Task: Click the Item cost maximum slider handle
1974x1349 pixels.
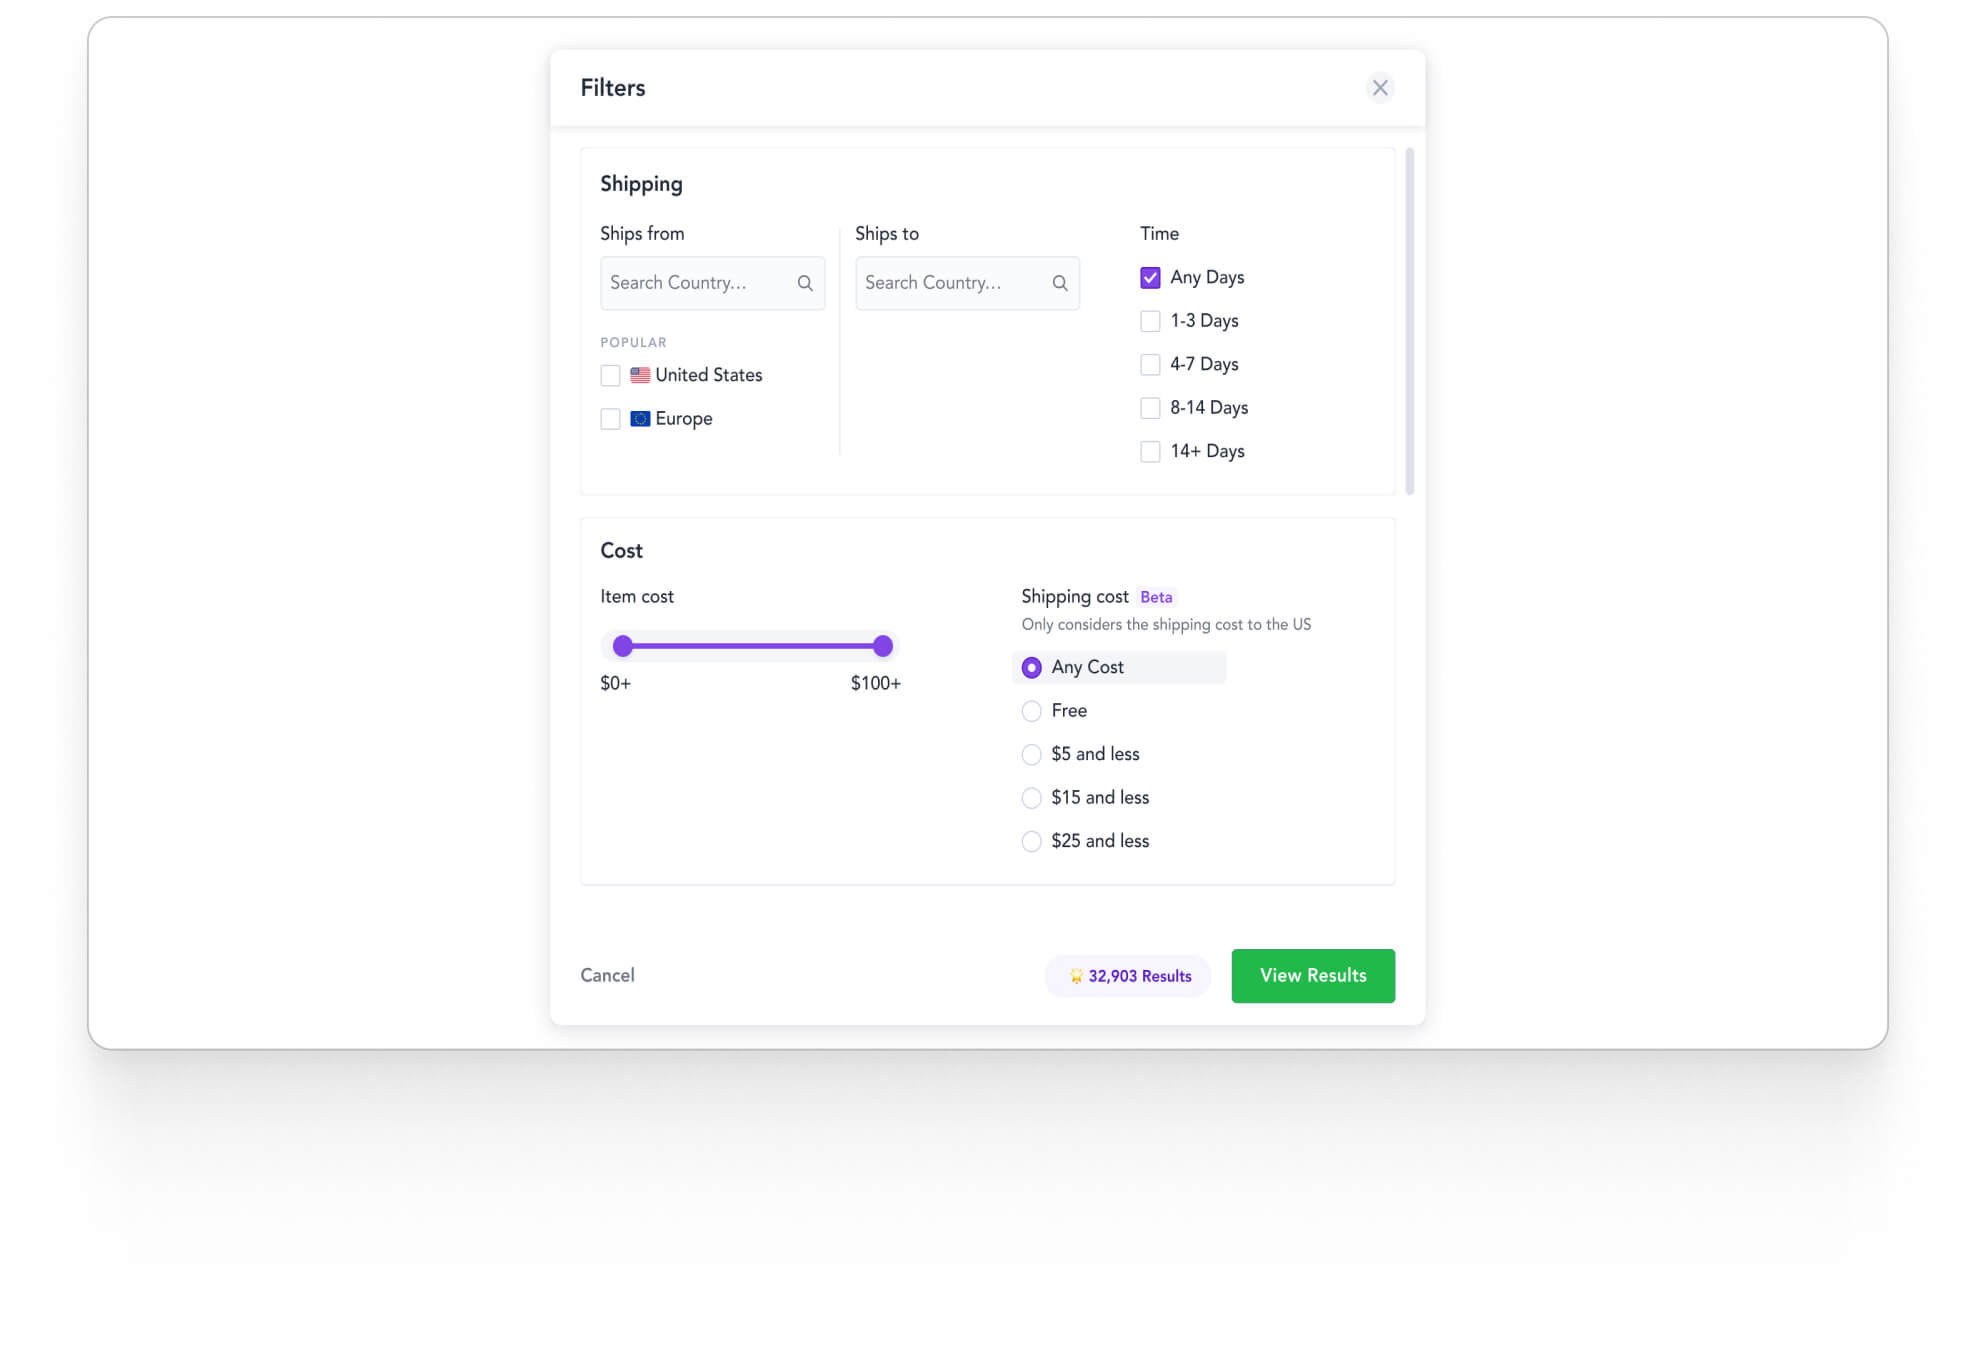Action: tap(882, 646)
